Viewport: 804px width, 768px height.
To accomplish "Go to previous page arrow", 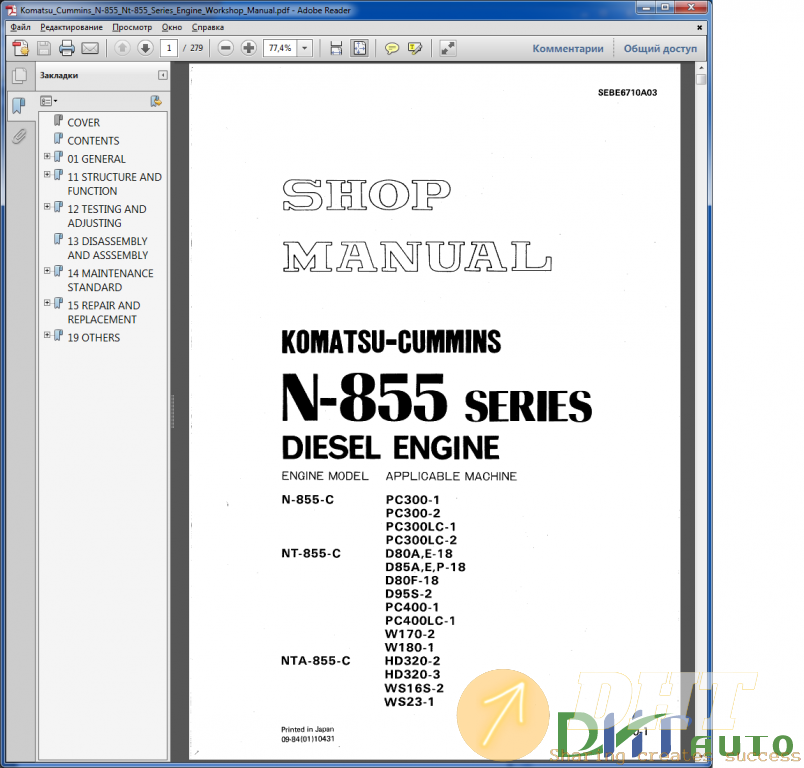I will (x=122, y=48).
